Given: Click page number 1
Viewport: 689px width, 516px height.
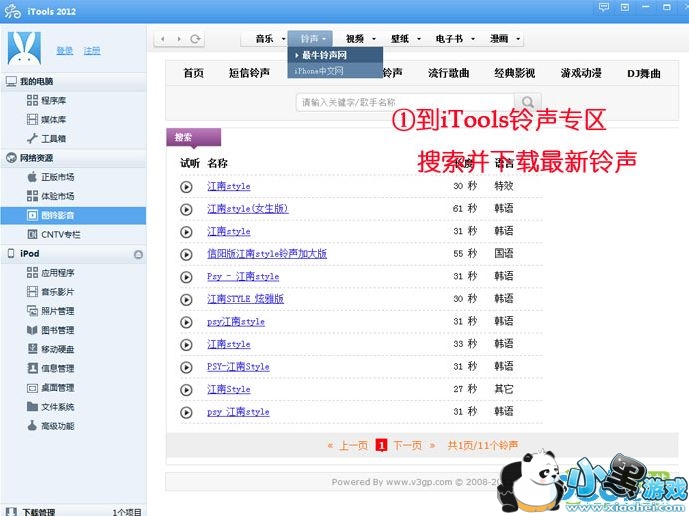Looking at the screenshot, I should click(381, 446).
